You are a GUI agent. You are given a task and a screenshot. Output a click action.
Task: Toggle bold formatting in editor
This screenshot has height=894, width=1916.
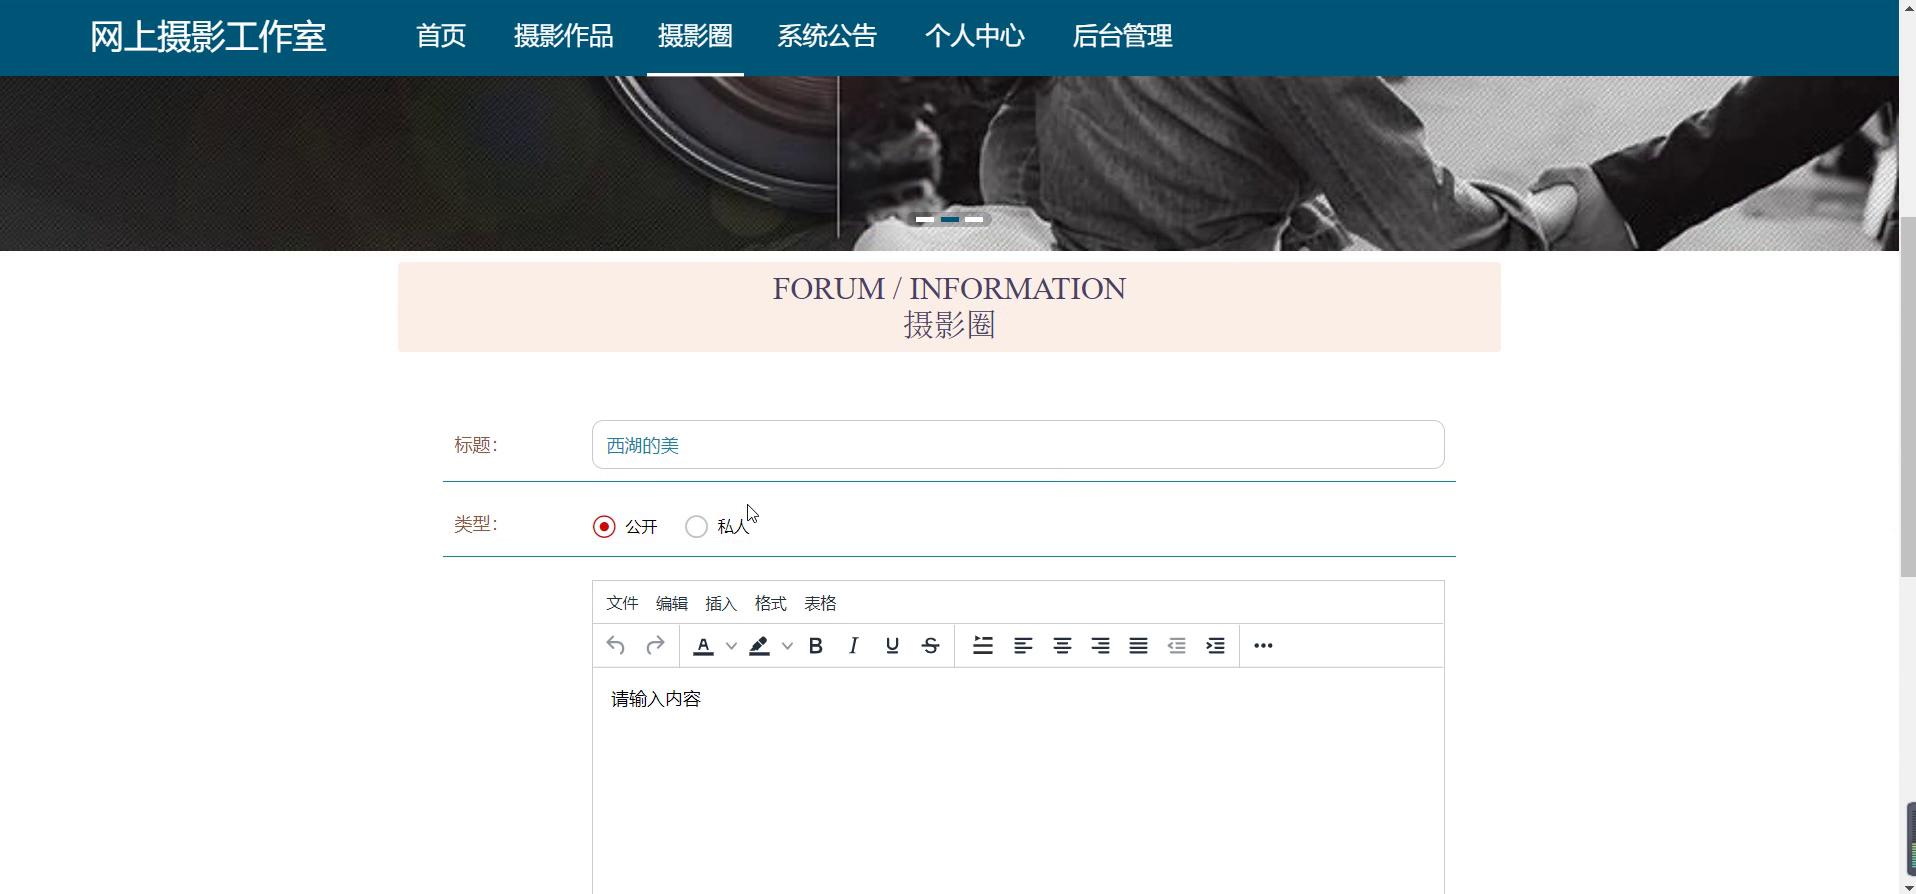pyautogui.click(x=815, y=646)
